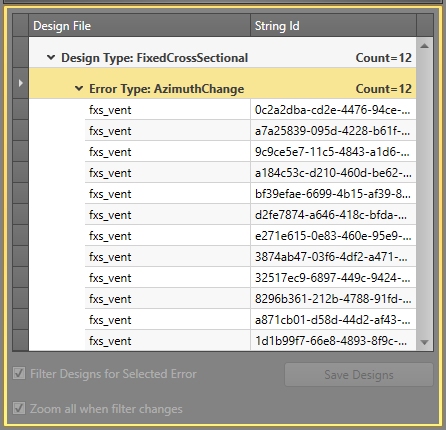Sort by the String Id column header

[333, 25]
